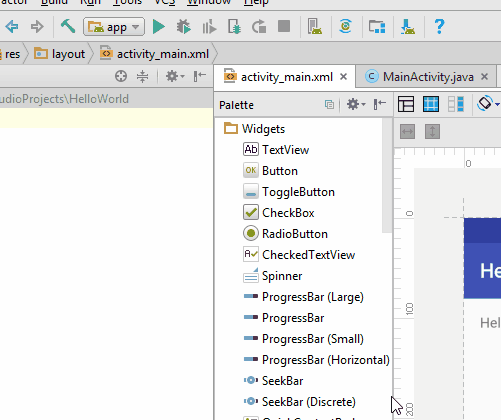Select ProgressBar (Small) in the Palette
This screenshot has width=501, height=420.
pos(304,339)
